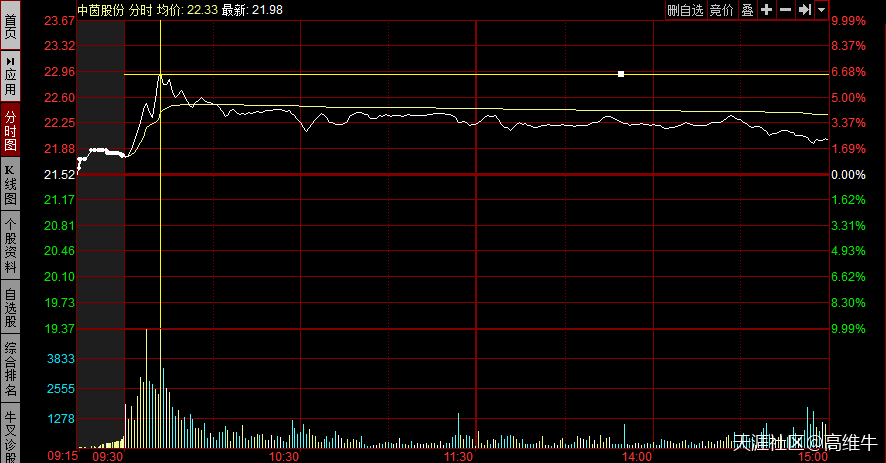Open the 综合排名 ranking tab
This screenshot has height=463, width=886.
(10, 370)
